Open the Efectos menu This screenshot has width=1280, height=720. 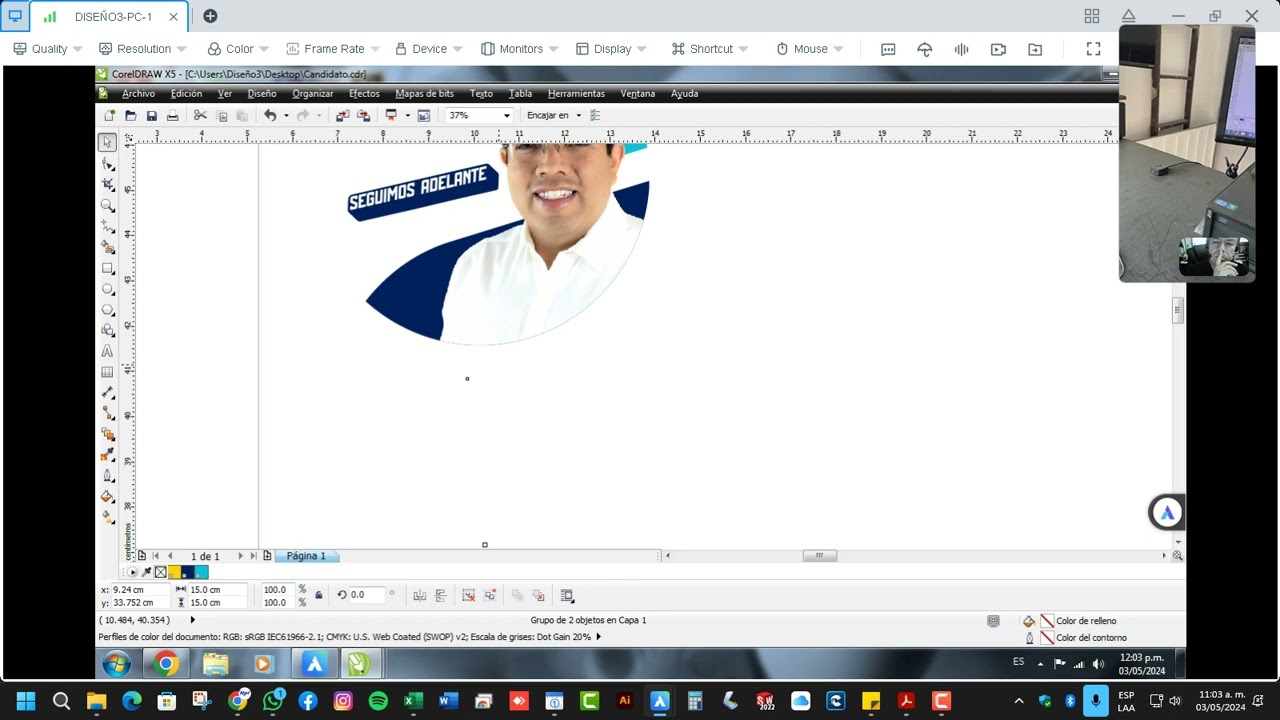coord(364,94)
